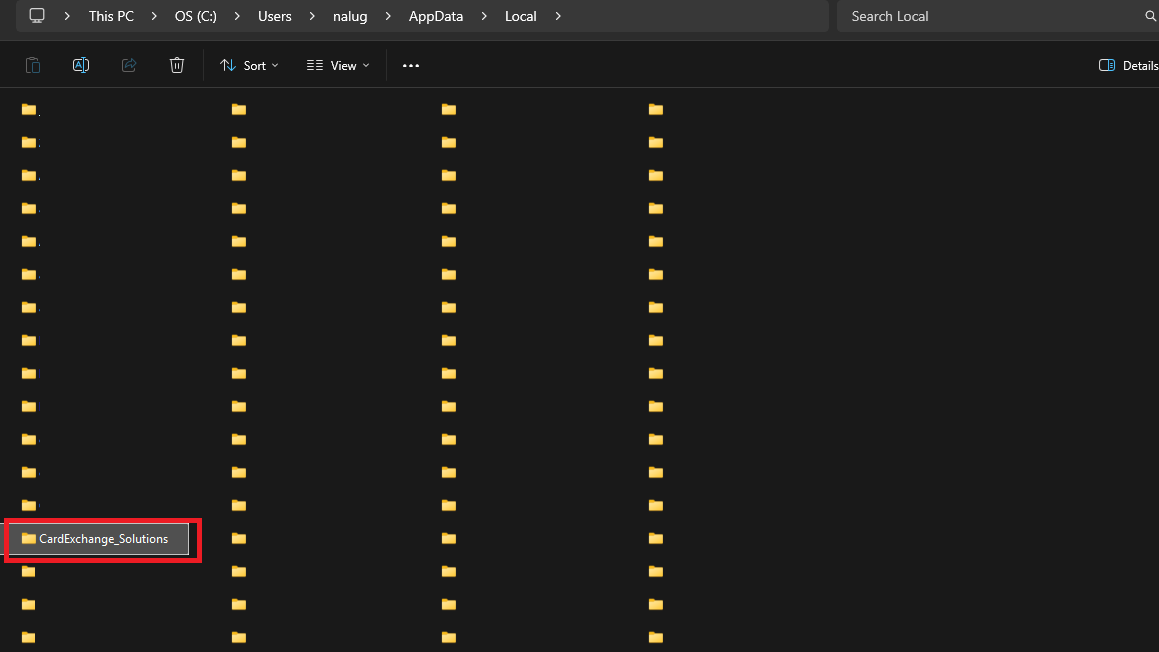The image size is (1159, 652).
Task: Click Local in breadcrumb path
Action: (520, 16)
